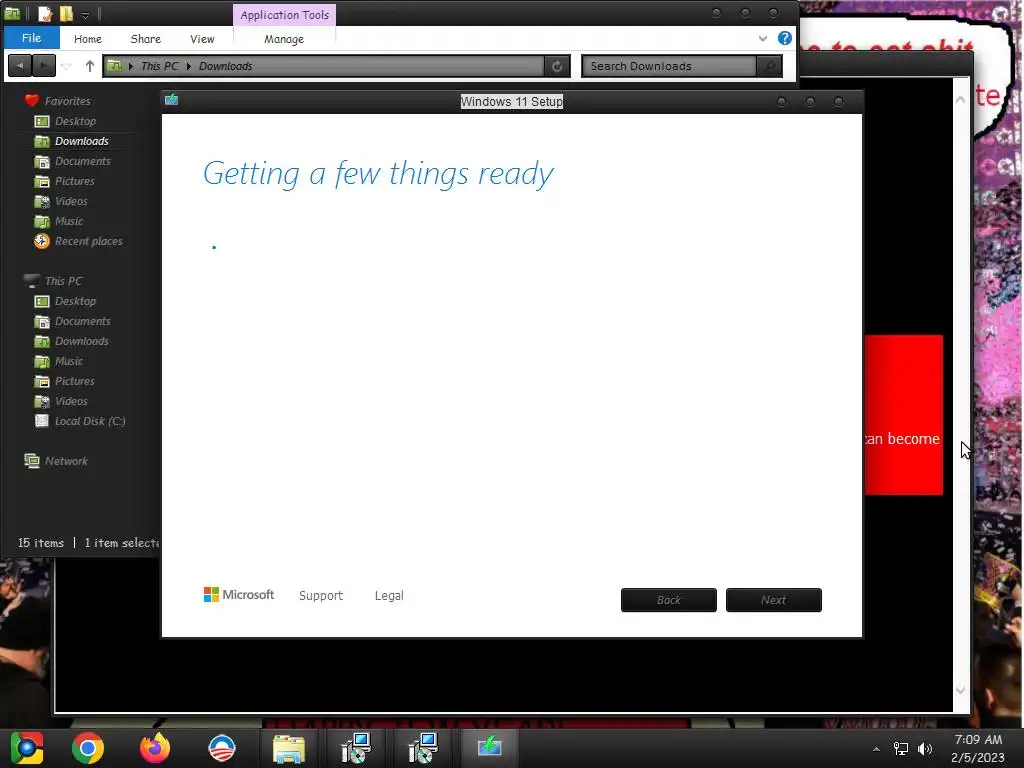The image size is (1024, 768).
Task: Open File Explorer from the taskbar
Action: coord(289,748)
